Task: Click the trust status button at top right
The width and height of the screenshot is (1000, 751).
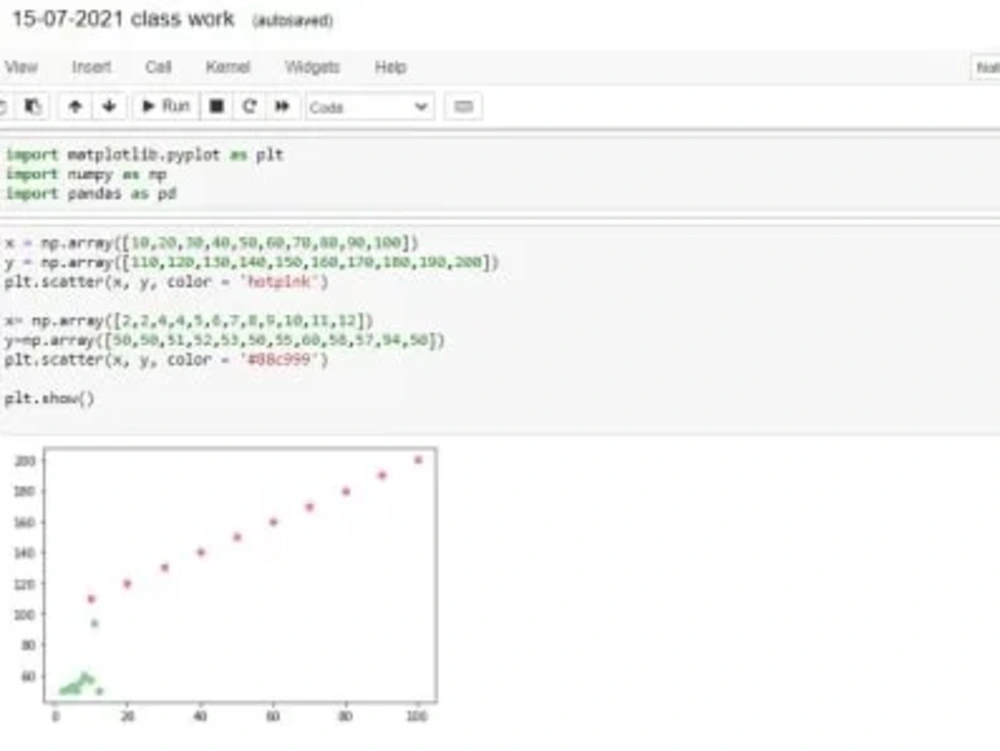Action: [989, 67]
